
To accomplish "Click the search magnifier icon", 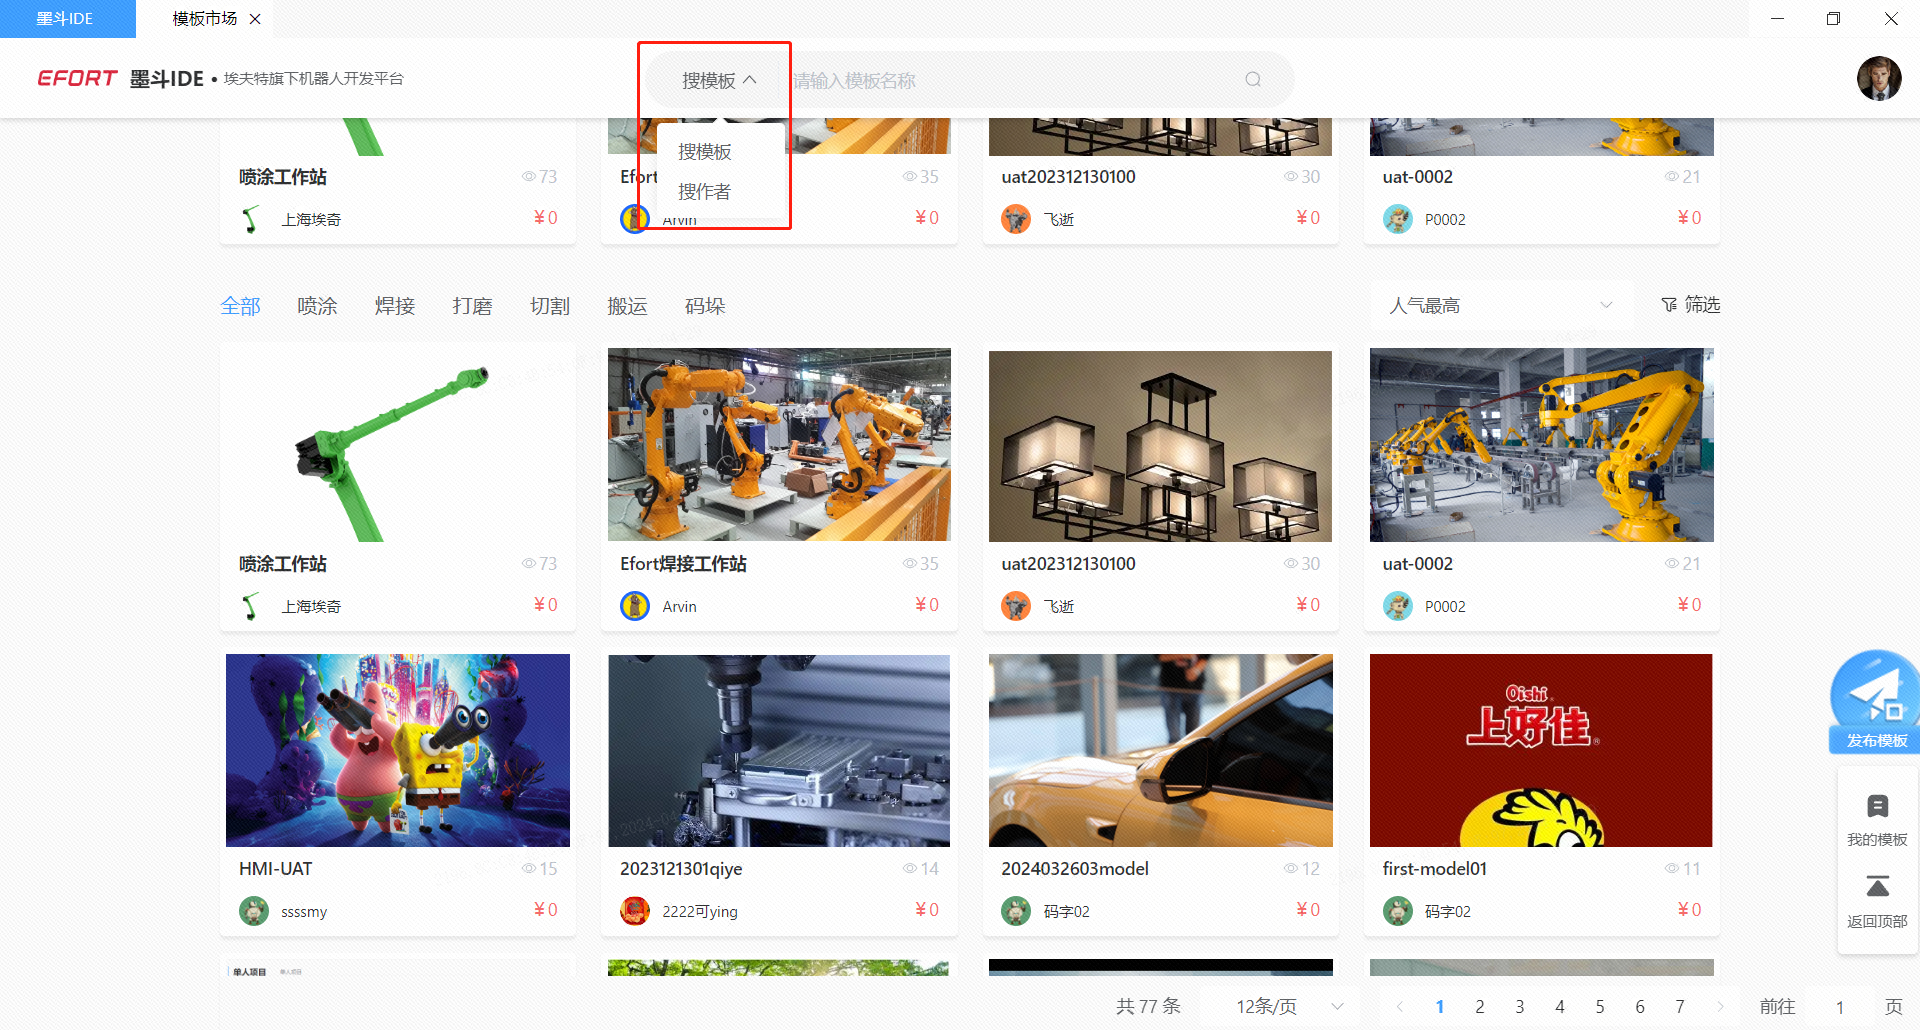I will (1252, 80).
